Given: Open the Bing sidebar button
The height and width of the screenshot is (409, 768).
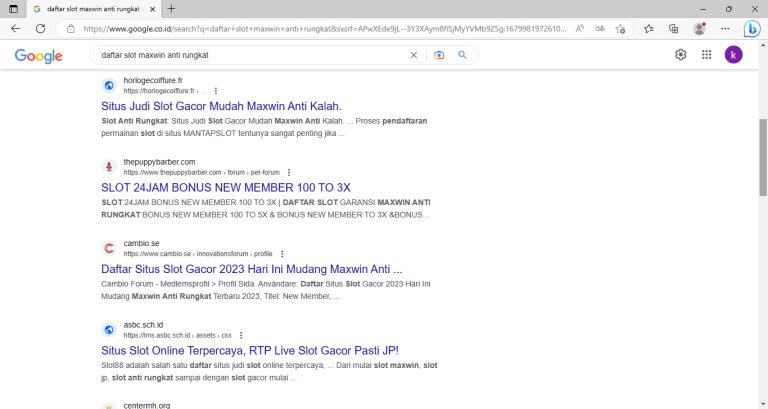Looking at the screenshot, I should click(x=752, y=29).
